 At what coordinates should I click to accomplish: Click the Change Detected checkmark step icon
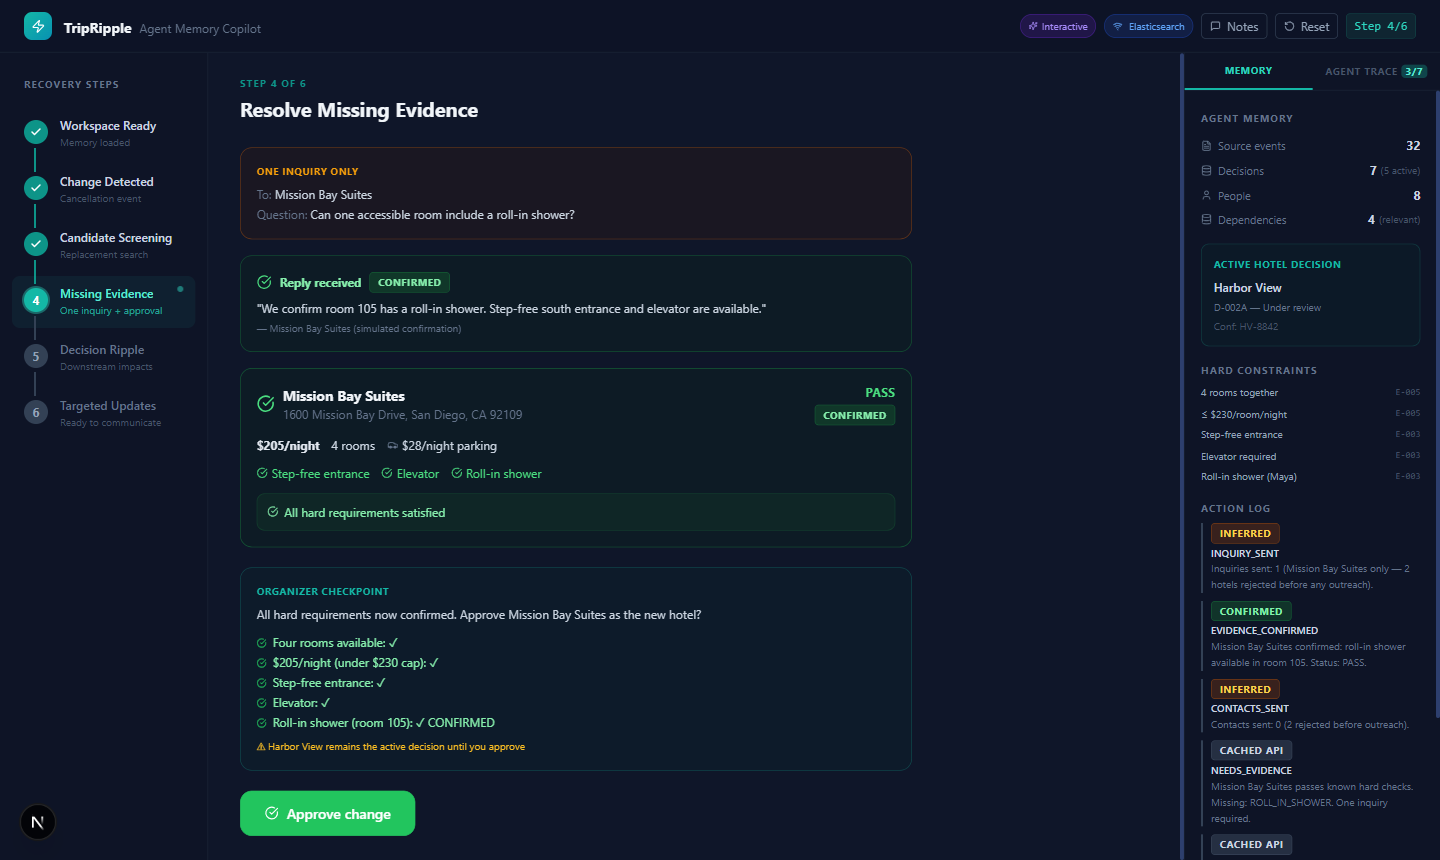pos(36,188)
